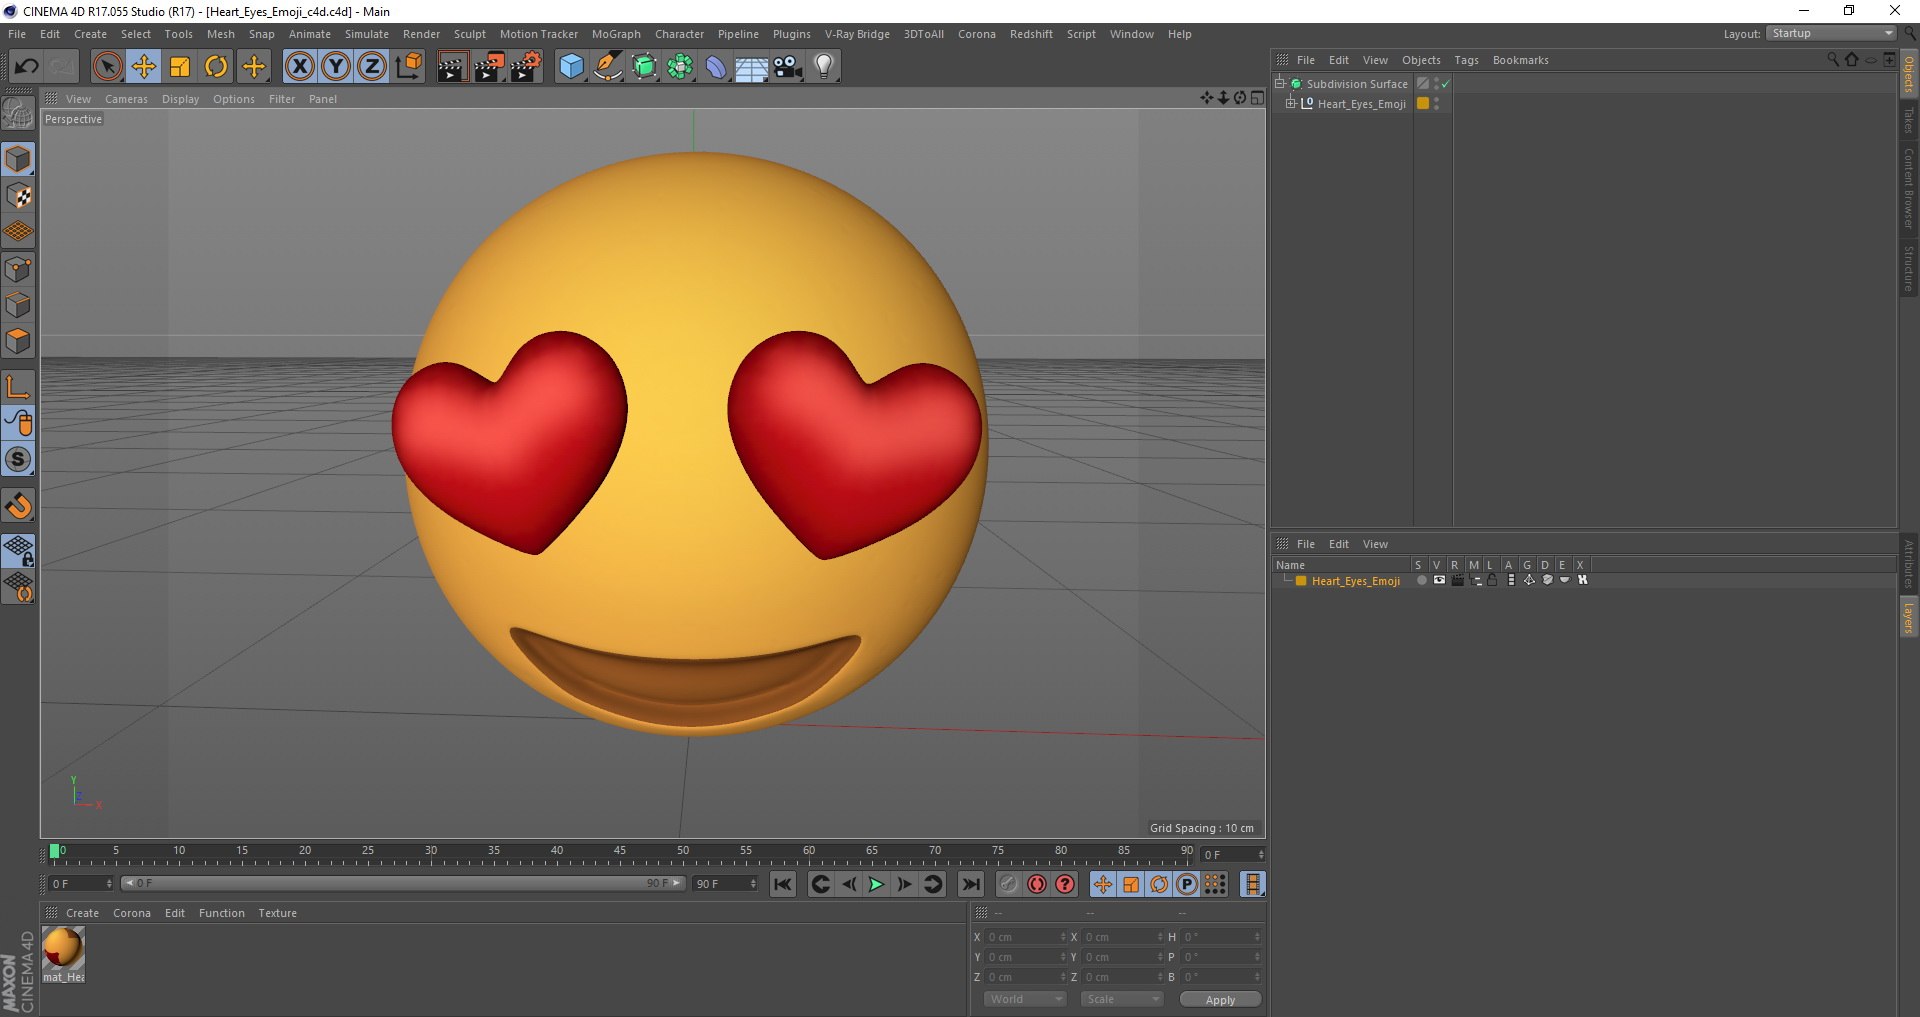Select the Move tool
The height and width of the screenshot is (1017, 1920).
(x=144, y=67)
